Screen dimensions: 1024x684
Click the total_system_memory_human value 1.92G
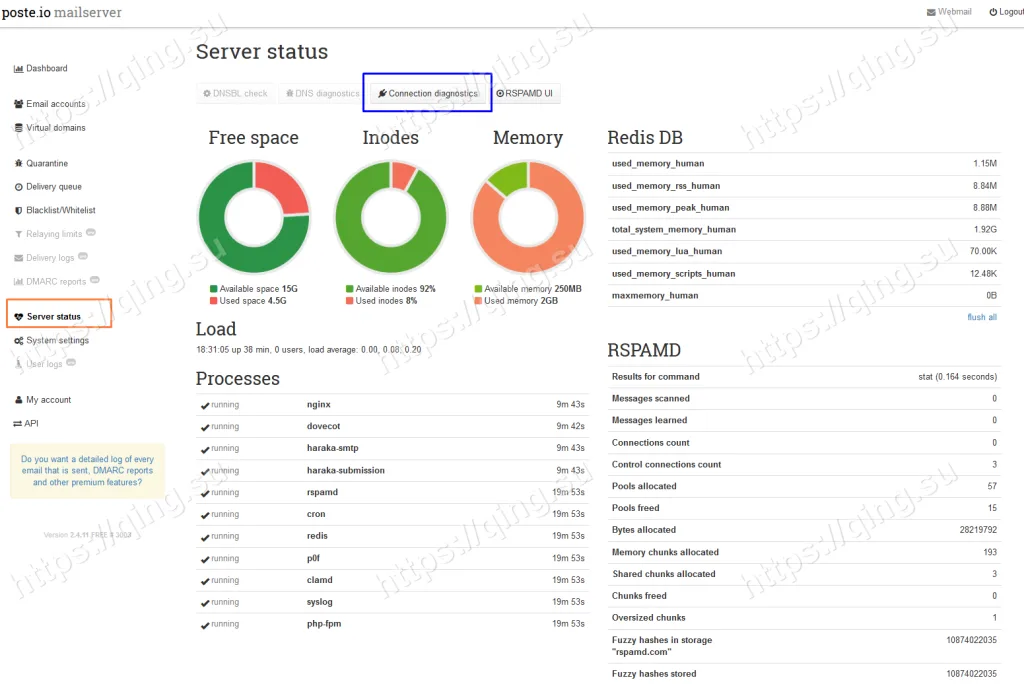click(x=985, y=229)
